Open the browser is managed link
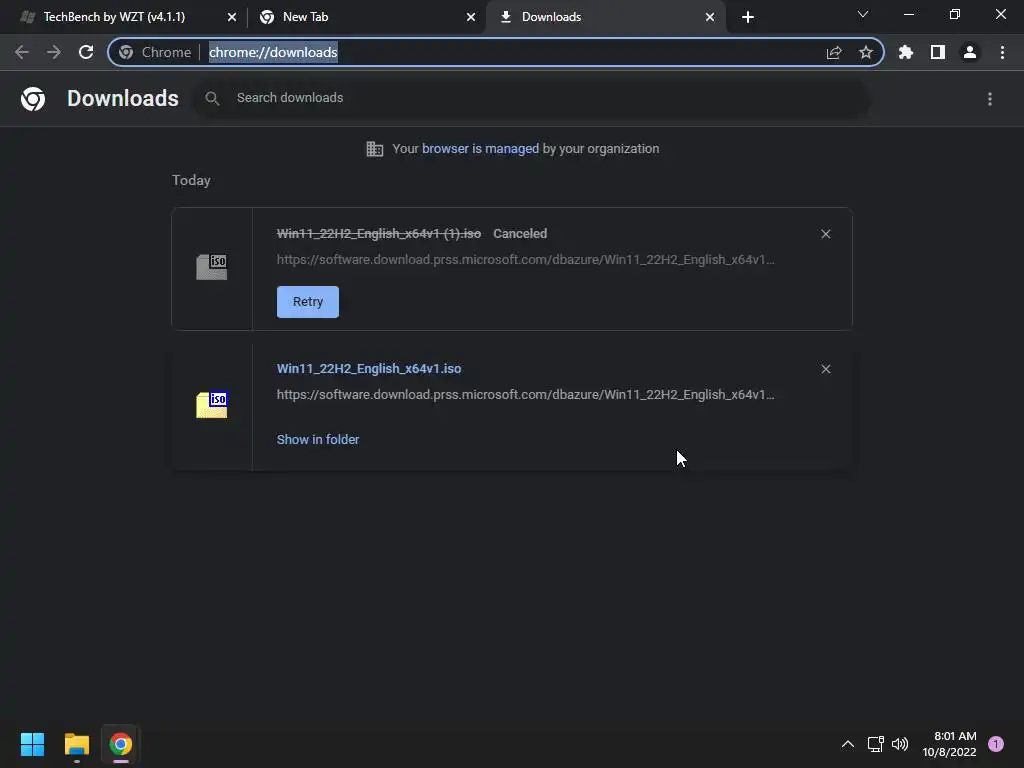 [x=481, y=149]
